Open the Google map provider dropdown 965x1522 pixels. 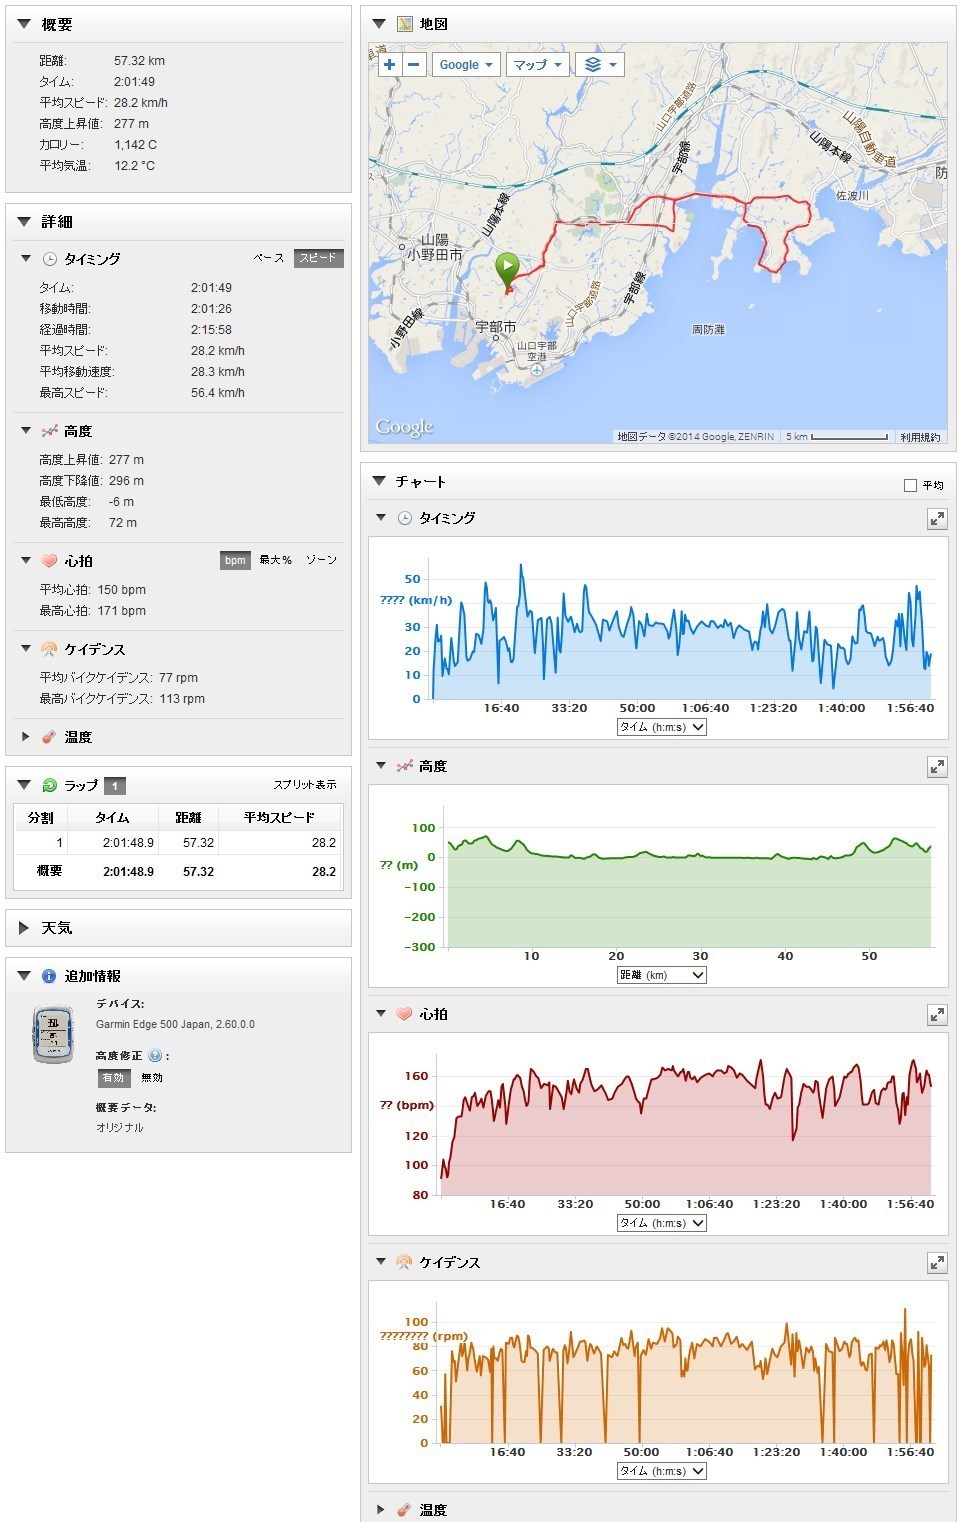coord(466,65)
